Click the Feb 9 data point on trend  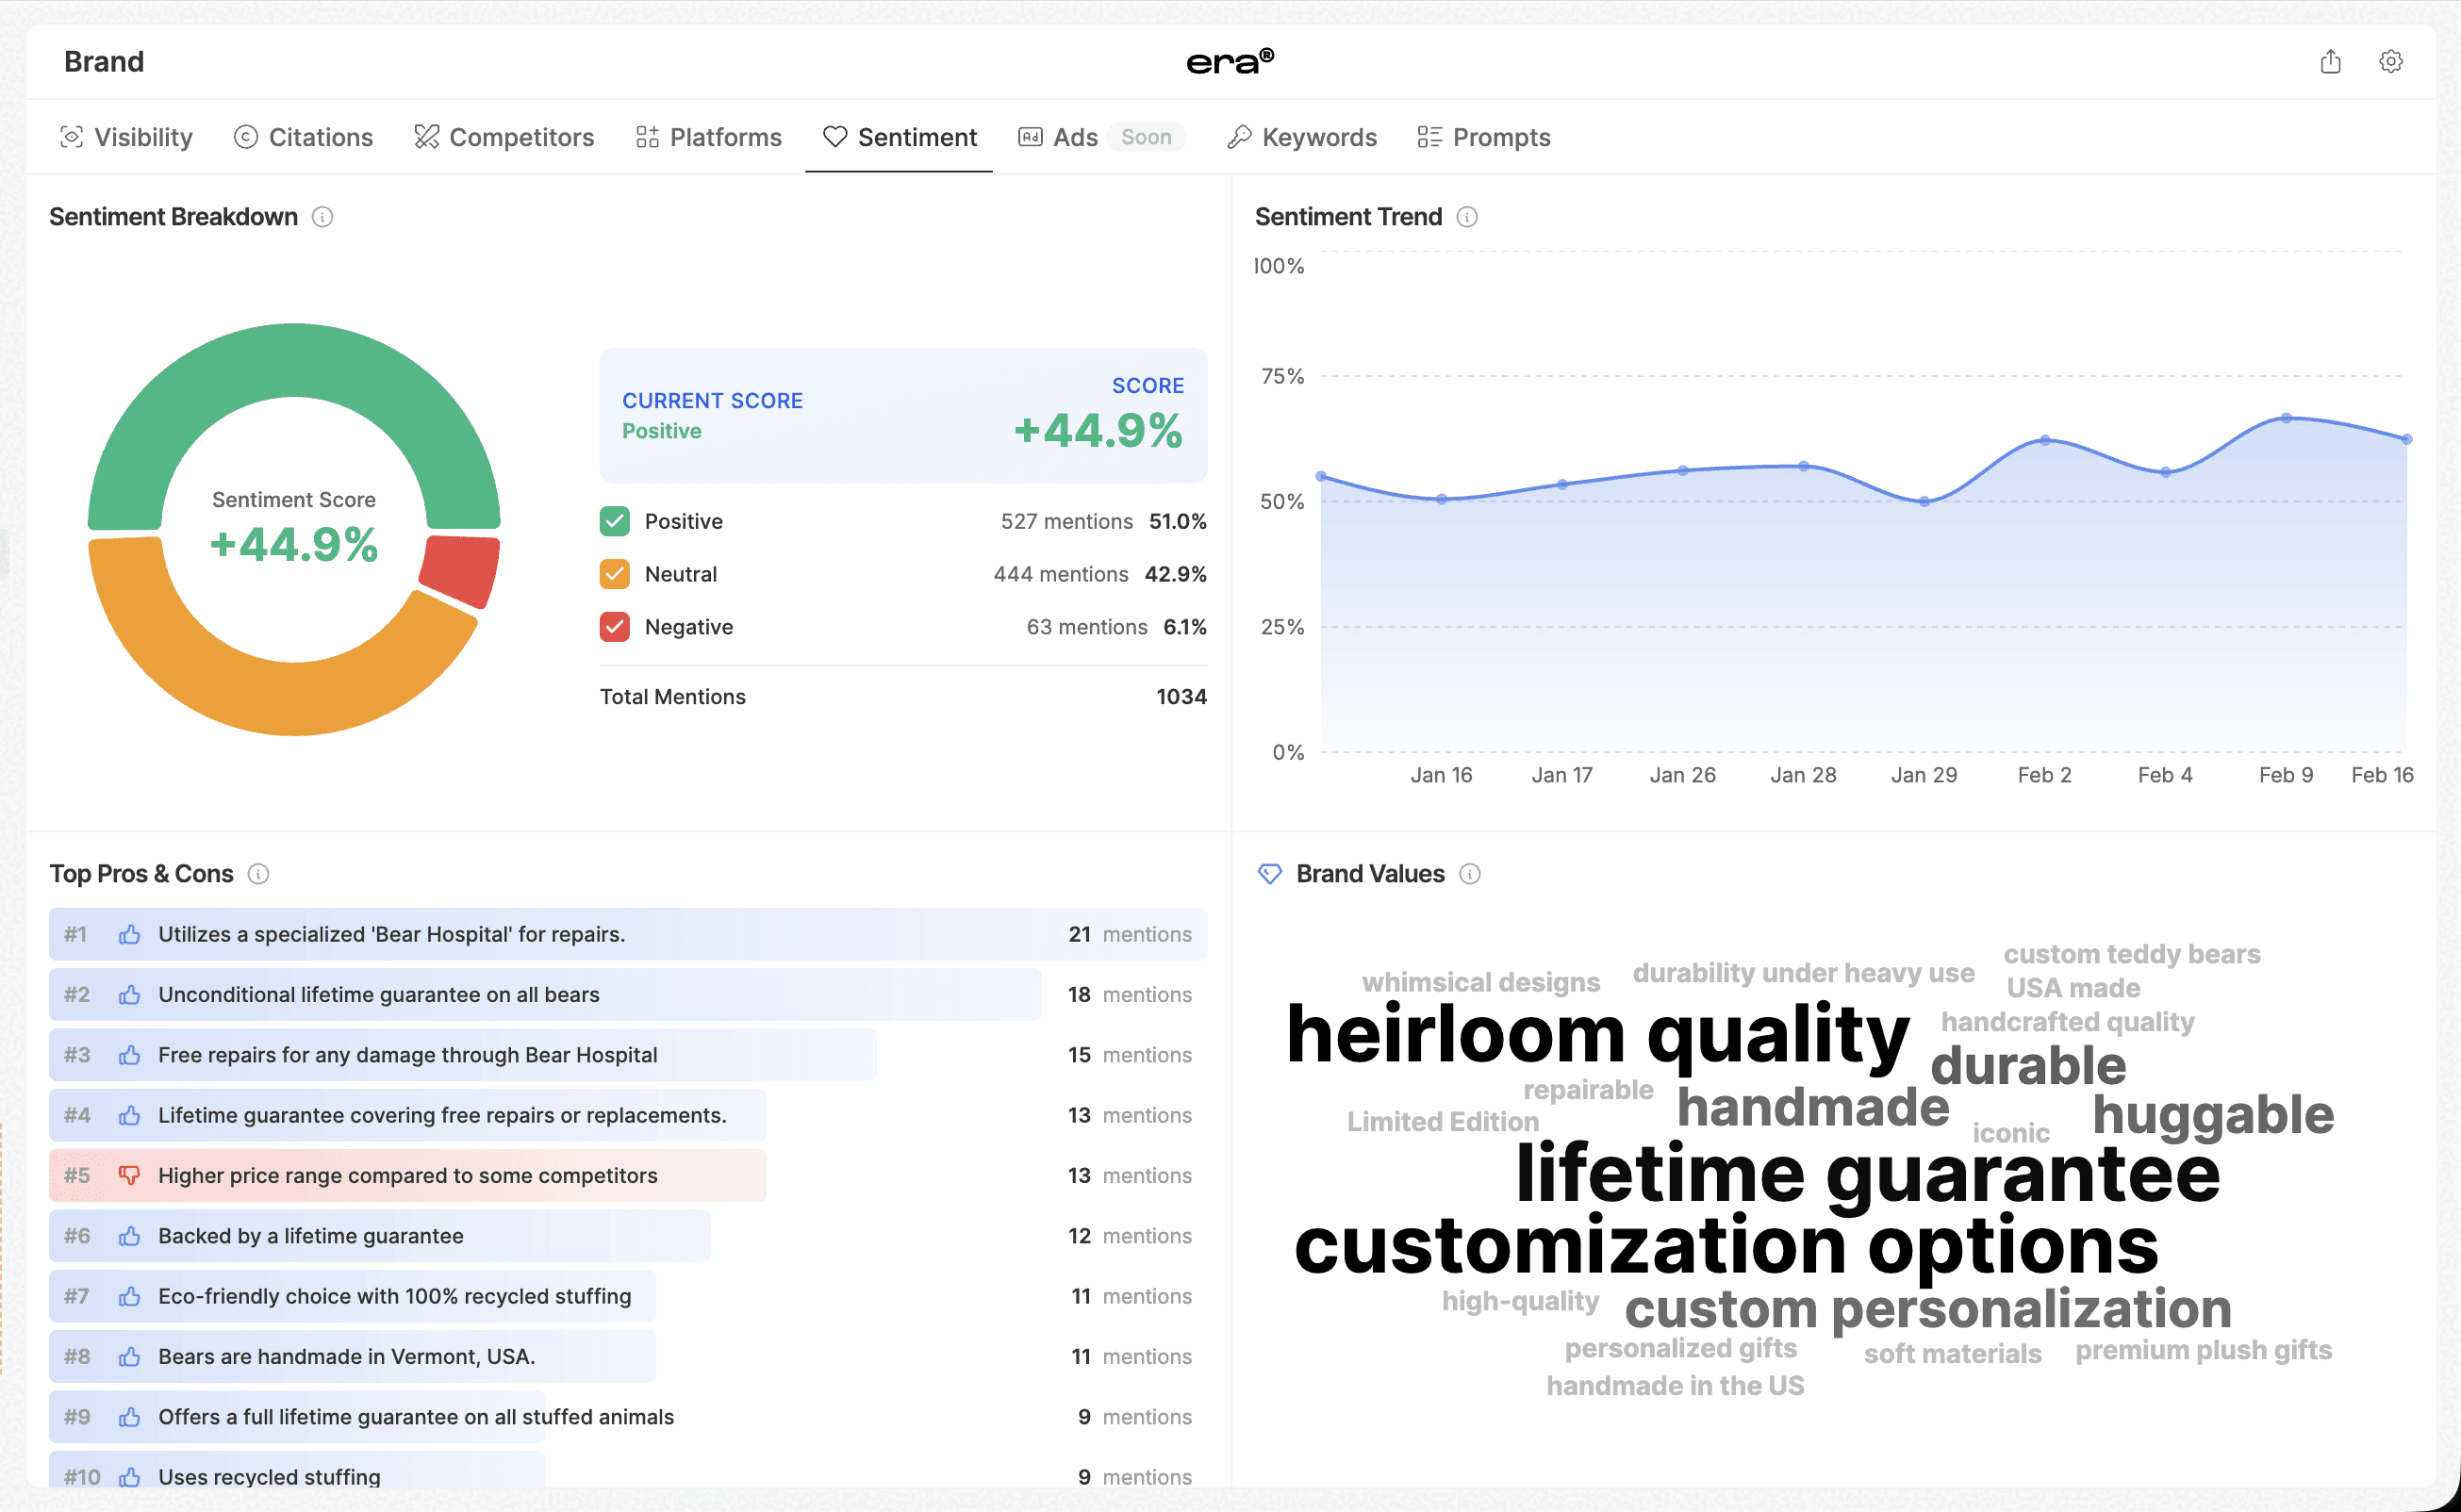[2286, 418]
